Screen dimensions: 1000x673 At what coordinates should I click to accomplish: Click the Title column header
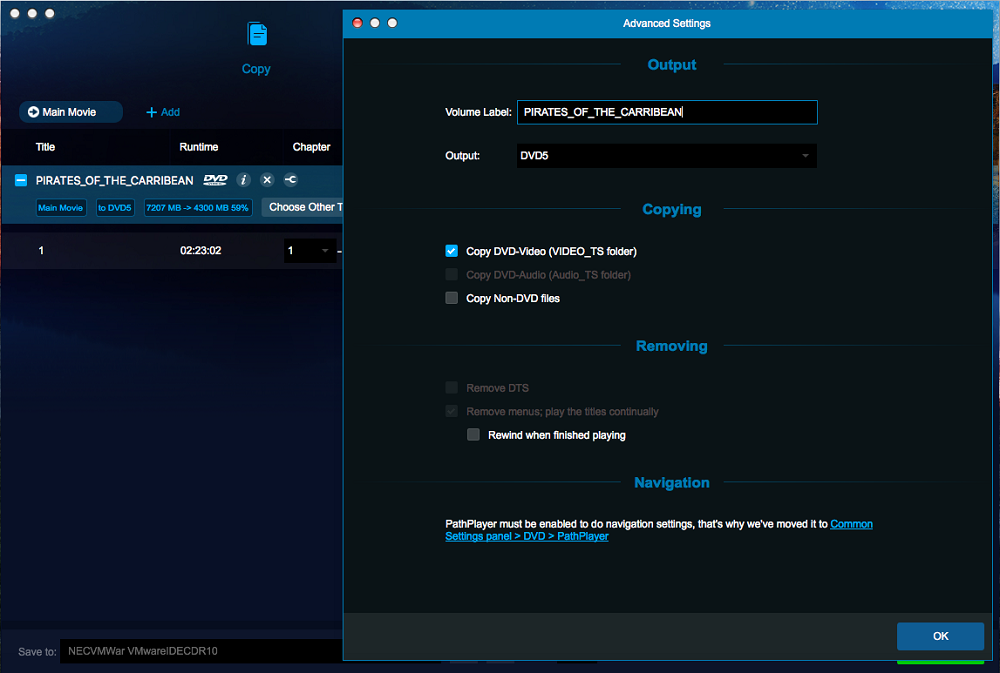(45, 147)
